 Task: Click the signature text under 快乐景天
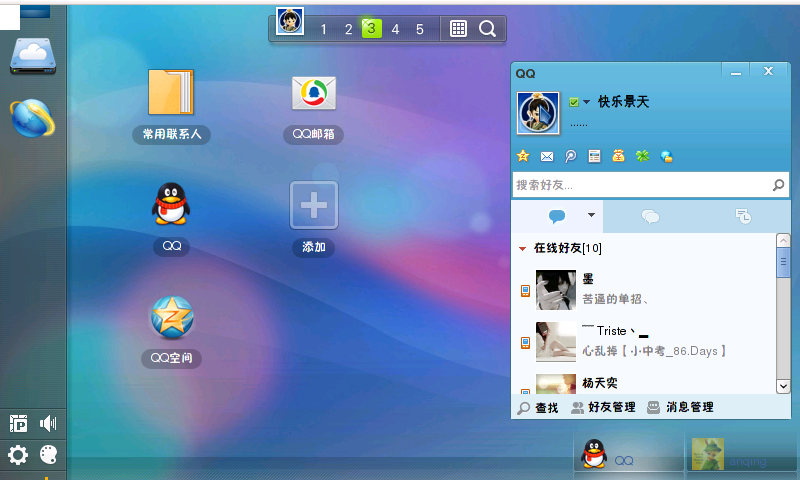[579, 124]
